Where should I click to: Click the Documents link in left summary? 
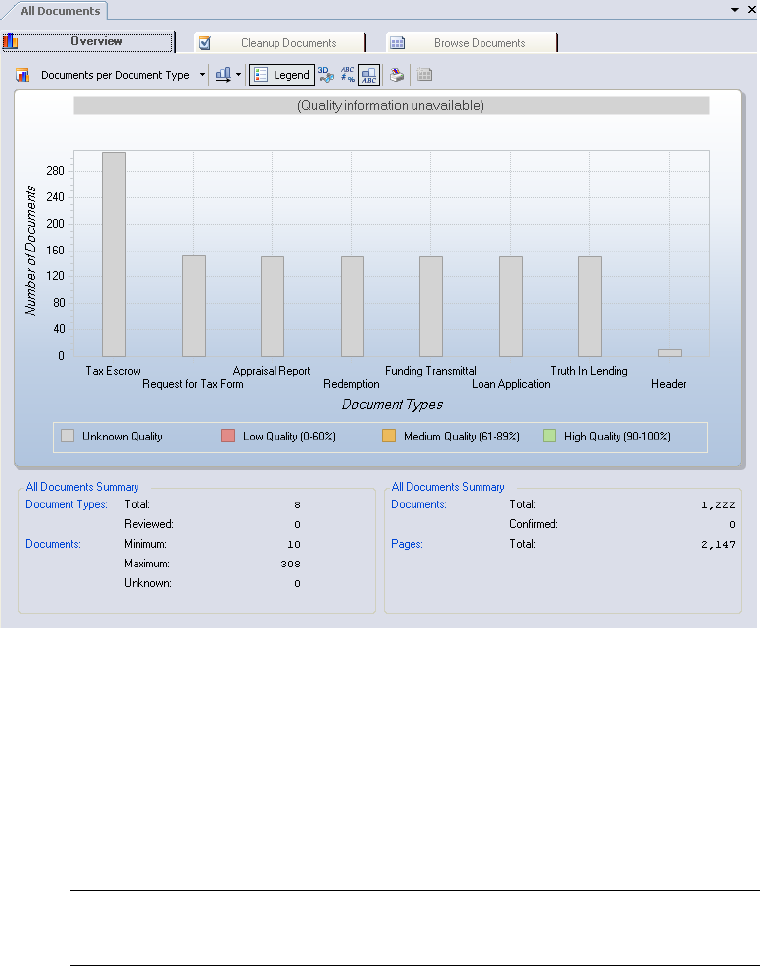[53, 544]
